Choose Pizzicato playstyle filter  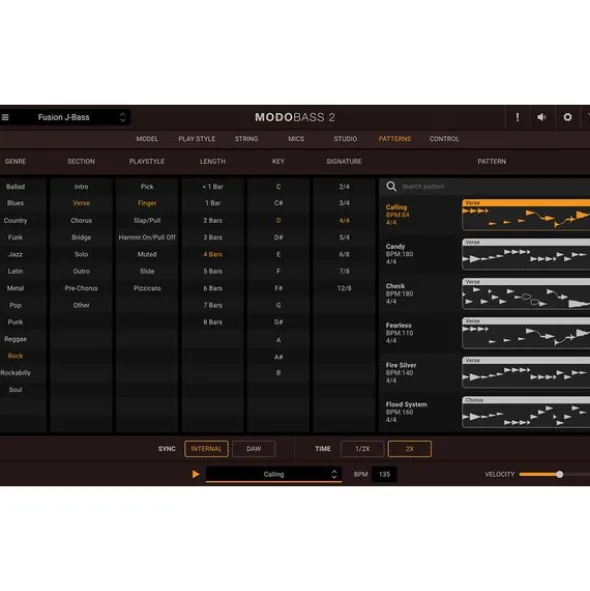pyautogui.click(x=147, y=288)
